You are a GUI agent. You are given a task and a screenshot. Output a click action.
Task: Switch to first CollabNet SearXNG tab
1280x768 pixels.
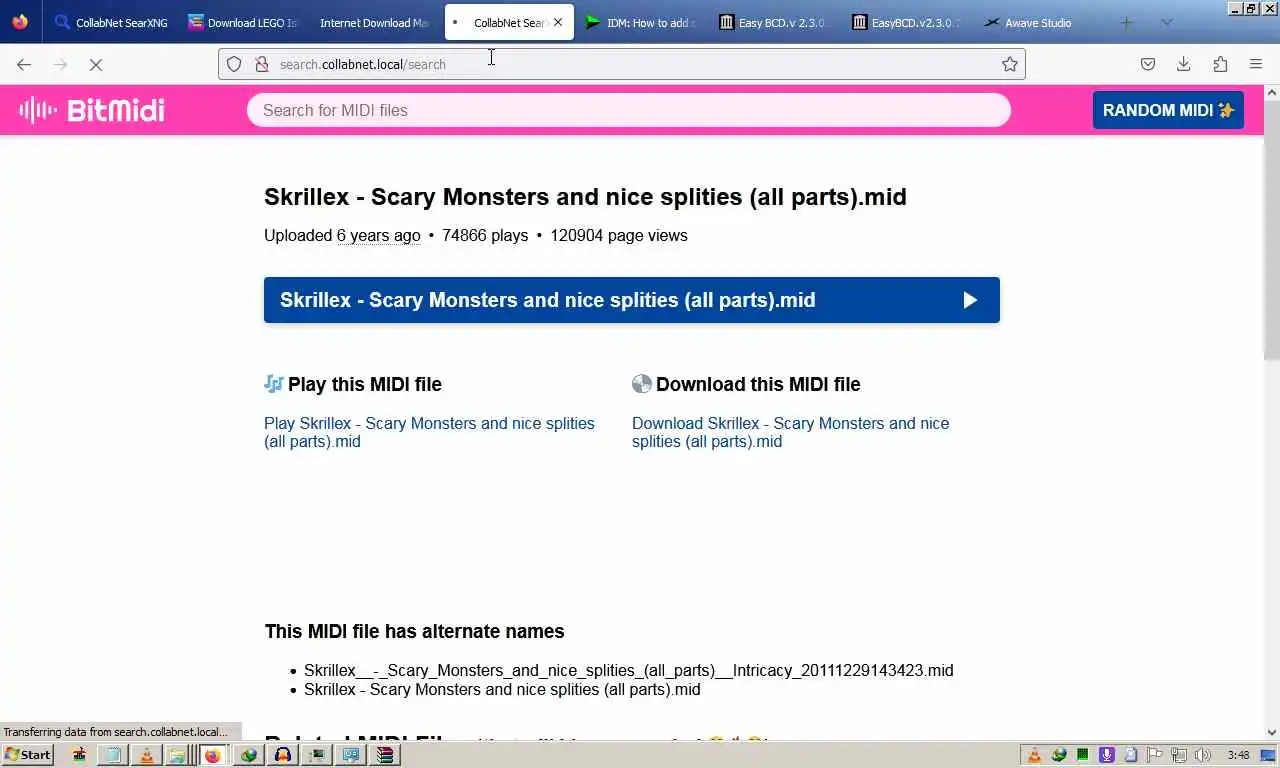click(111, 22)
